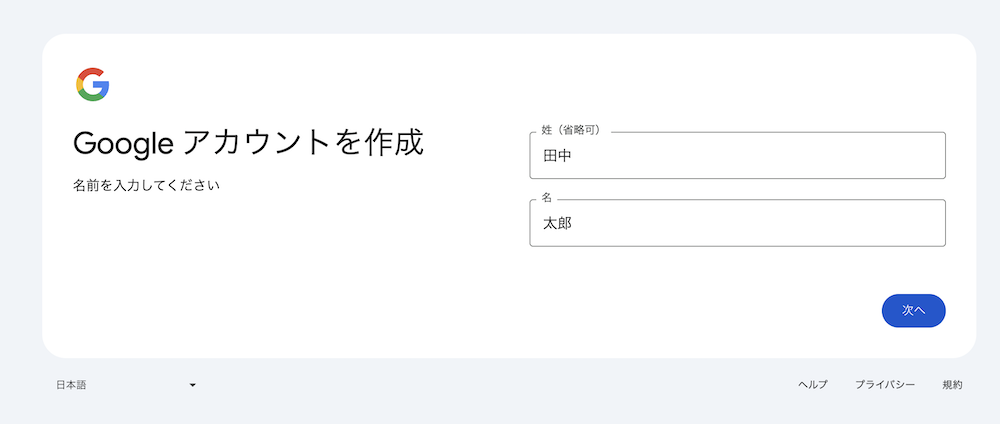Focus the 姓（省略可）input field

pyautogui.click(x=737, y=156)
